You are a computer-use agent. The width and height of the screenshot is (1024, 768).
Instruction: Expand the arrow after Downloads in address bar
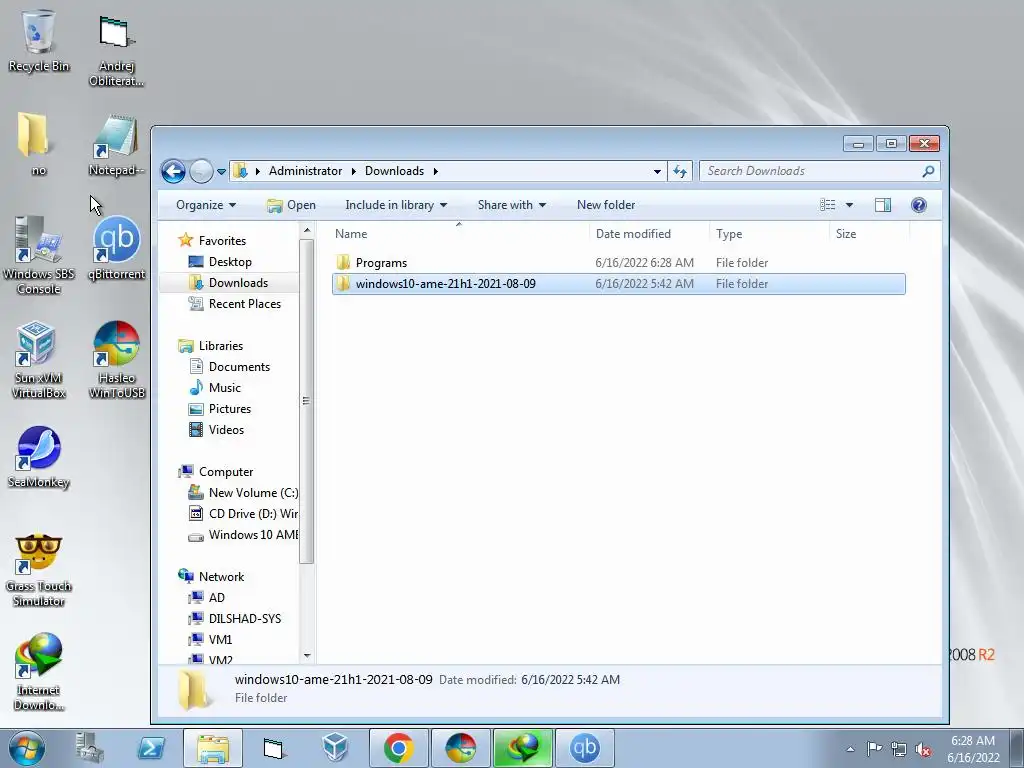(x=436, y=171)
